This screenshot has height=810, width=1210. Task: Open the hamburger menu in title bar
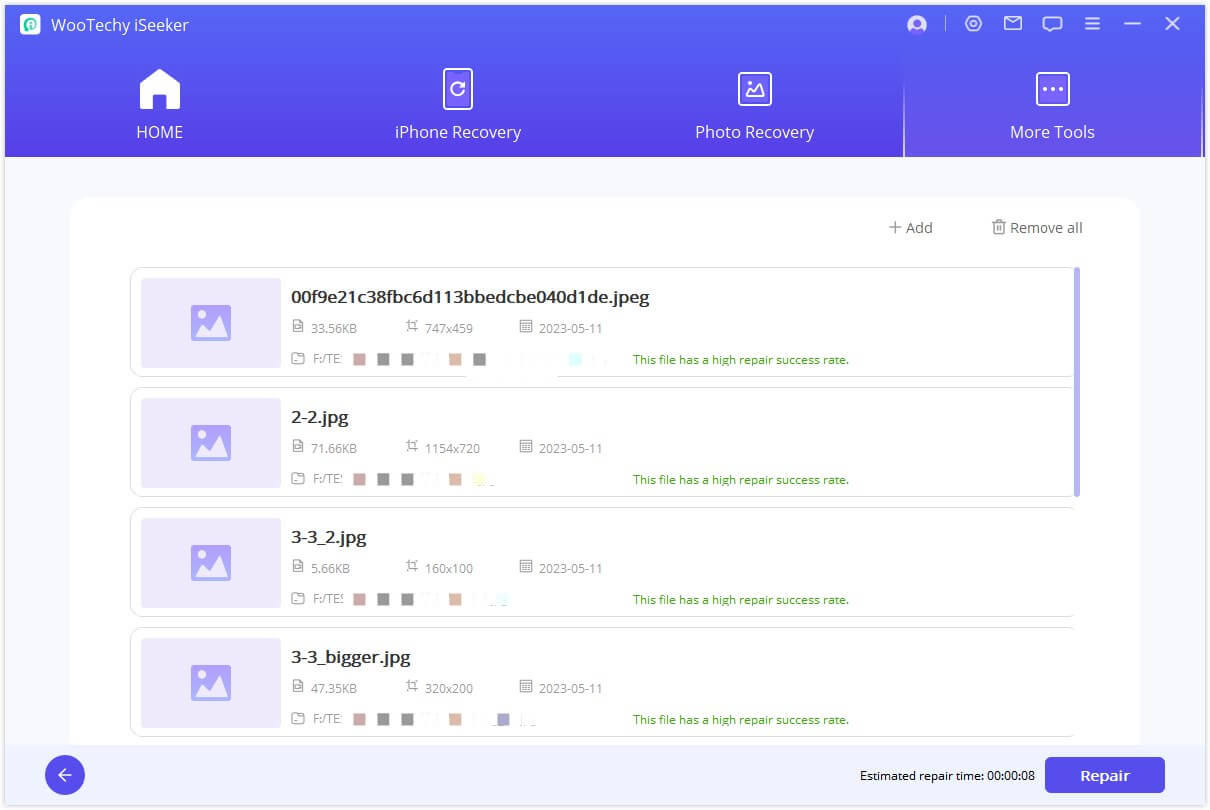click(x=1092, y=24)
